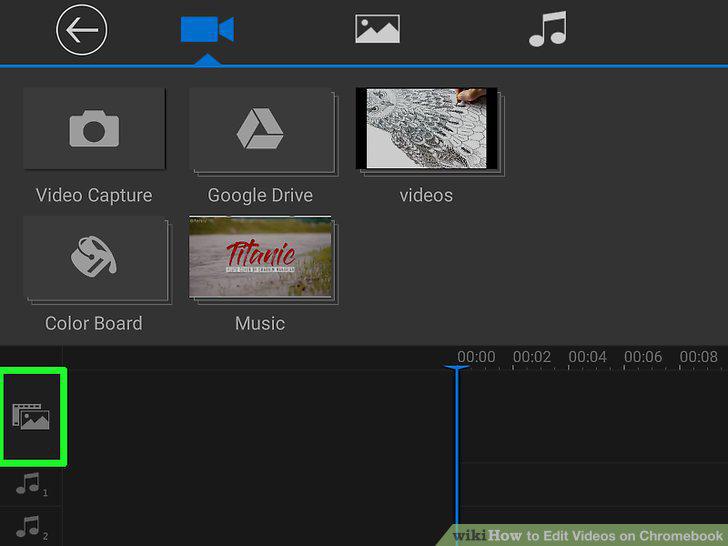Click the Google Drive label
Image resolution: width=728 pixels, height=546 pixels.
(x=260, y=195)
